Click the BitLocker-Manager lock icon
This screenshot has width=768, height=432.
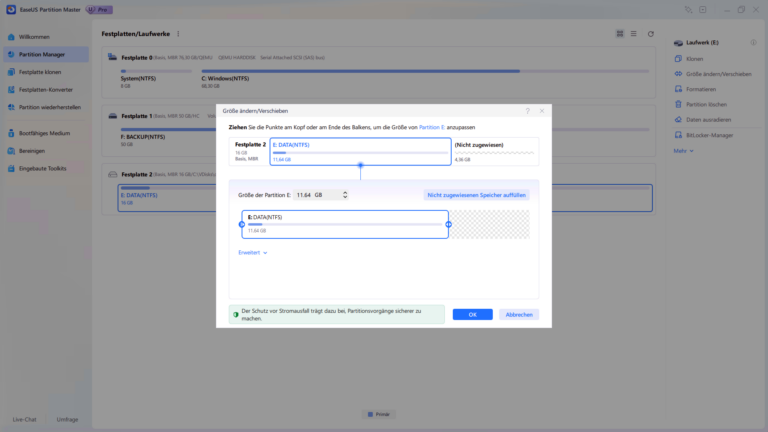(x=678, y=135)
